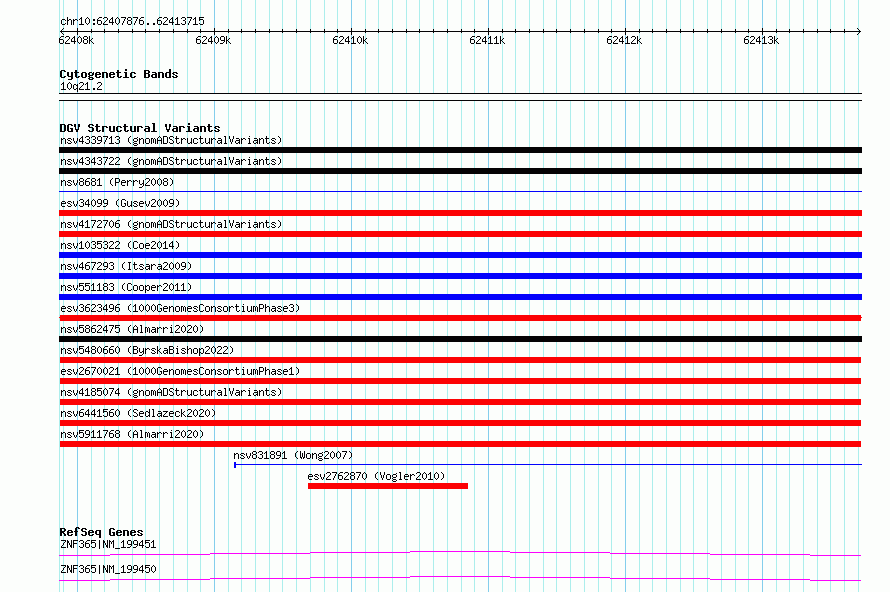Select the black bar under nsv4339713
890x592 pixels.
pyautogui.click(x=460, y=150)
